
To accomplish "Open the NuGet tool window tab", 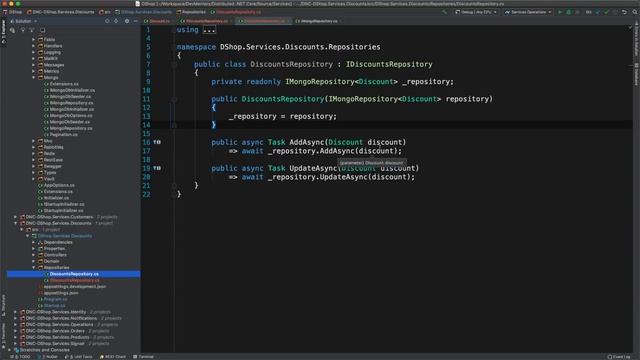I will click(x=48, y=357).
